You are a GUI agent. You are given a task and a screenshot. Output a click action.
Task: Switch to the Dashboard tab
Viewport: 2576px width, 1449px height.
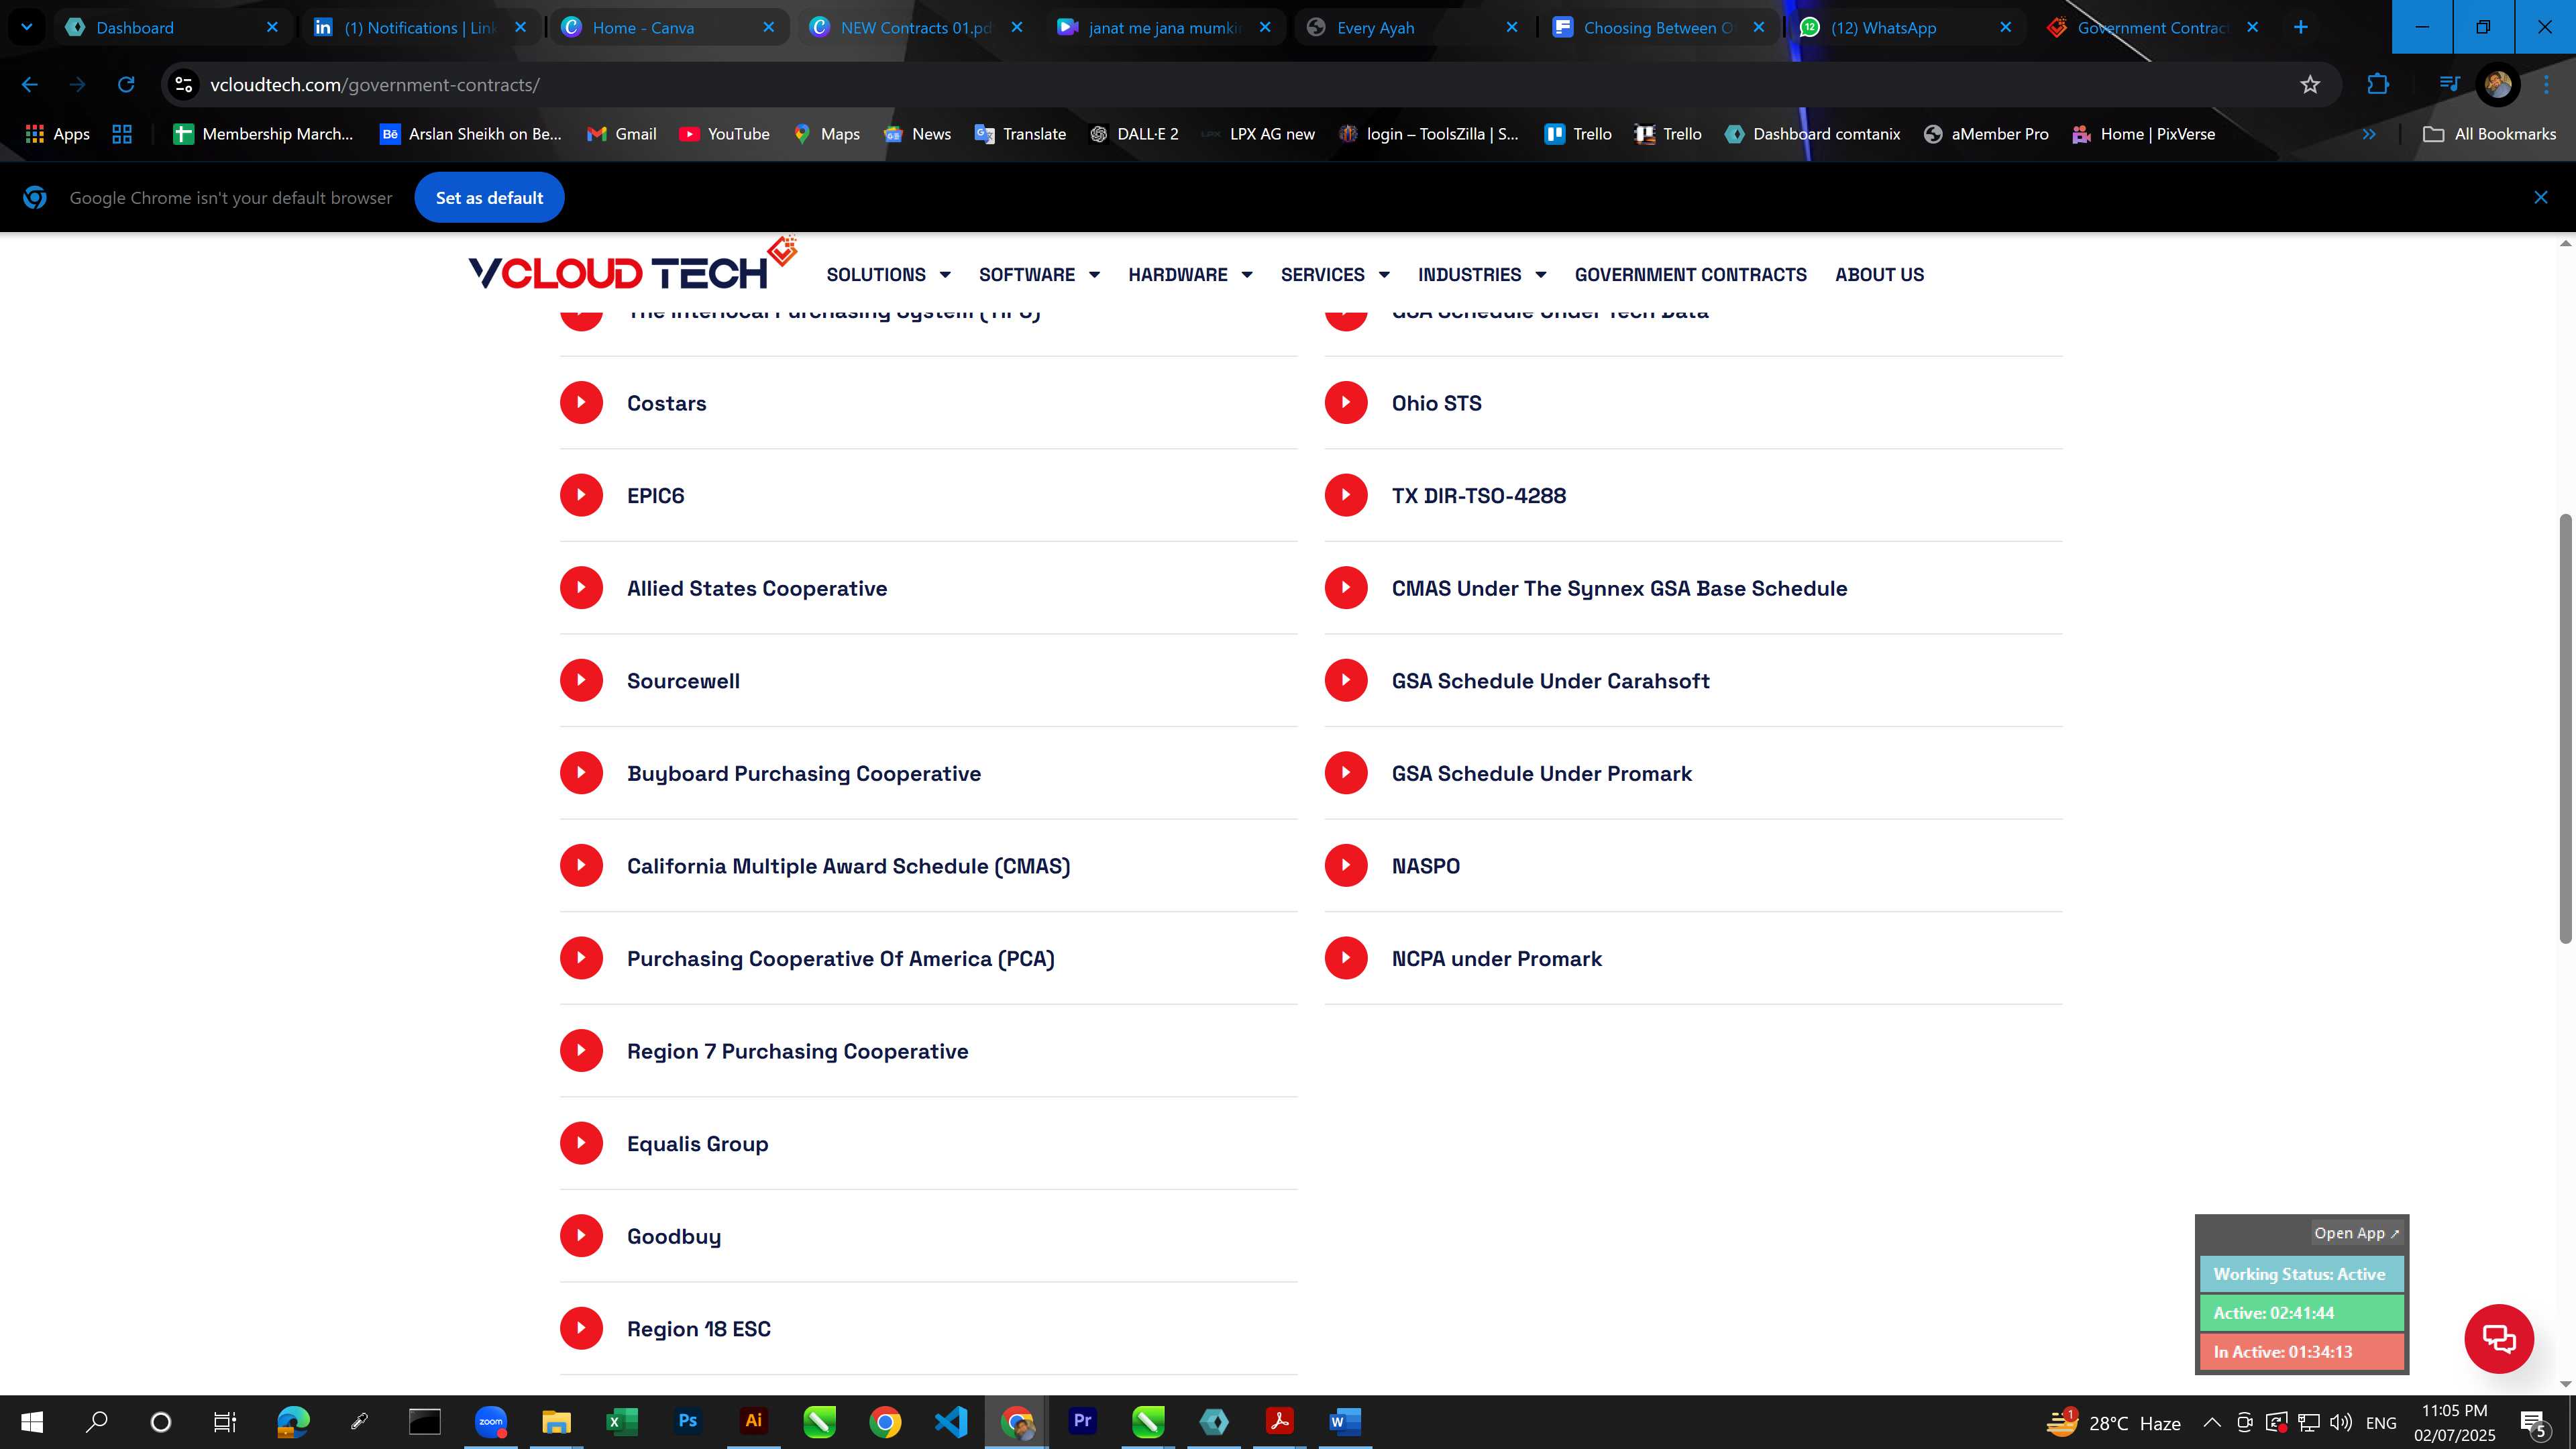click(172, 27)
